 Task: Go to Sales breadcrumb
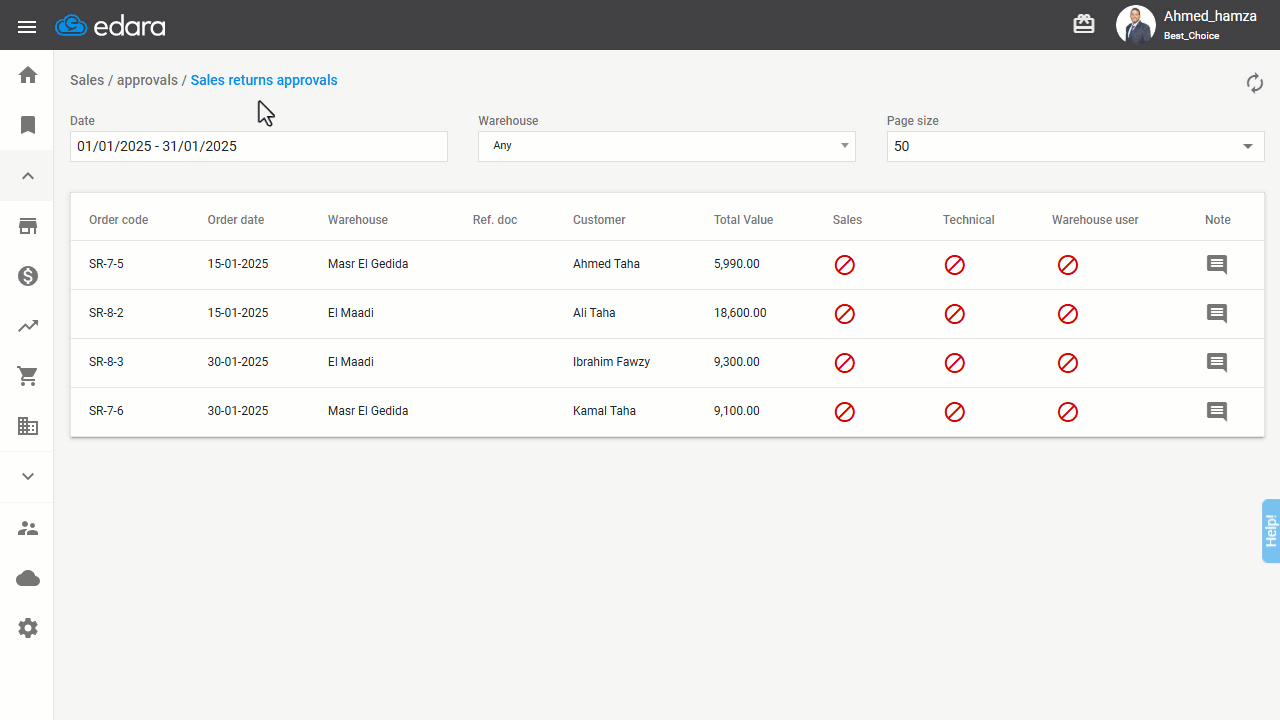coord(87,80)
